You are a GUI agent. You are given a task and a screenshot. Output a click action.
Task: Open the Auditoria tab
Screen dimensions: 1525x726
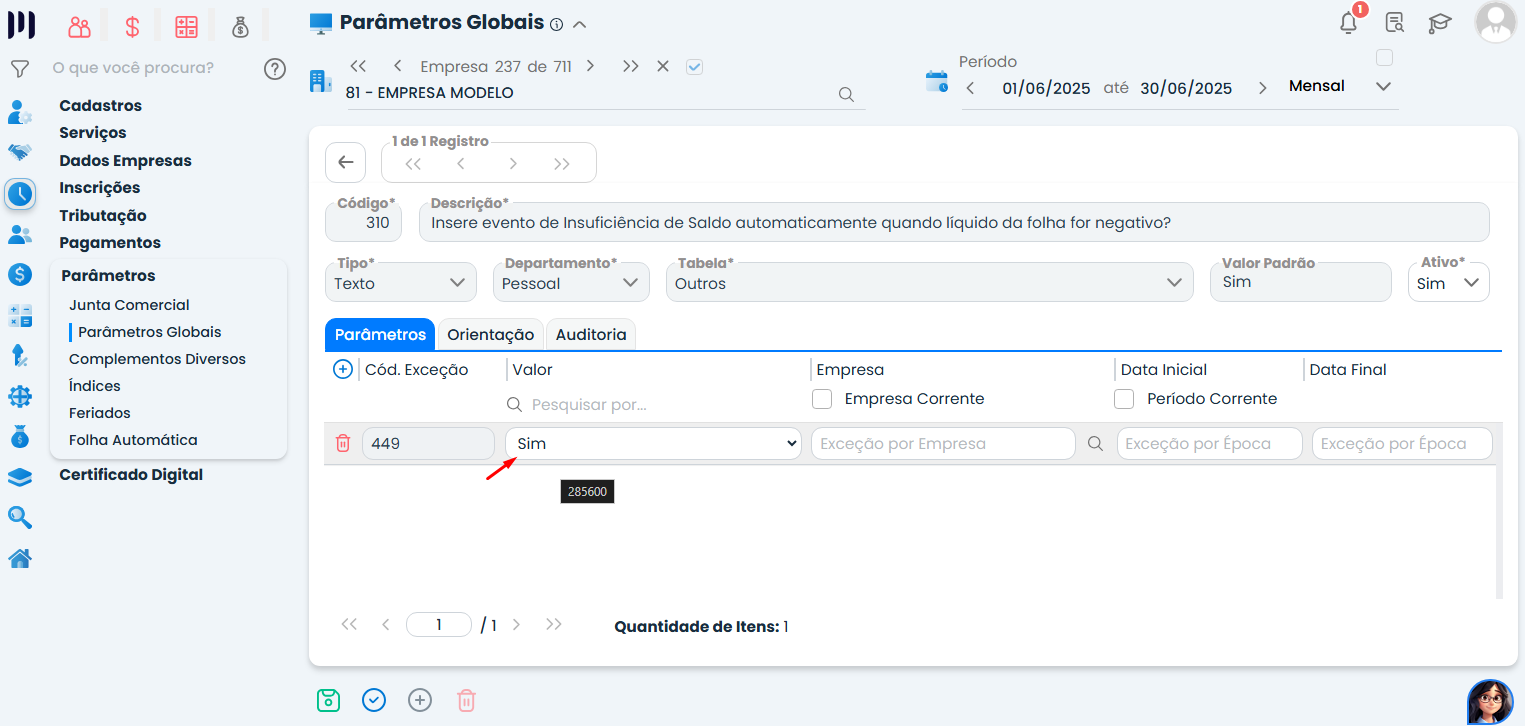591,335
